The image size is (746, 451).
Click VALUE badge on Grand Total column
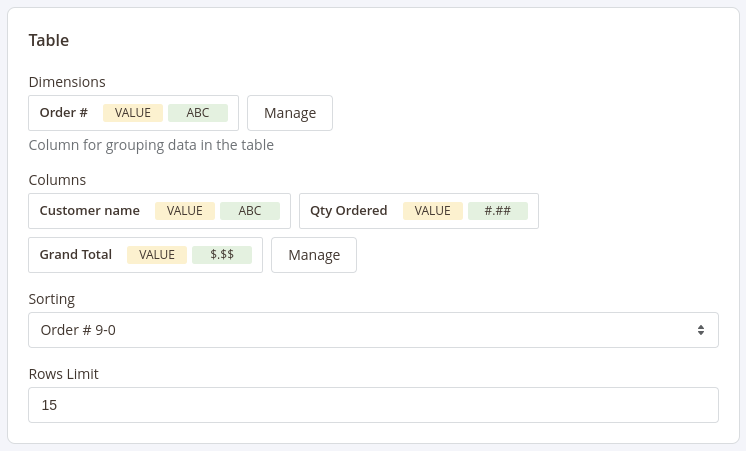coord(157,255)
